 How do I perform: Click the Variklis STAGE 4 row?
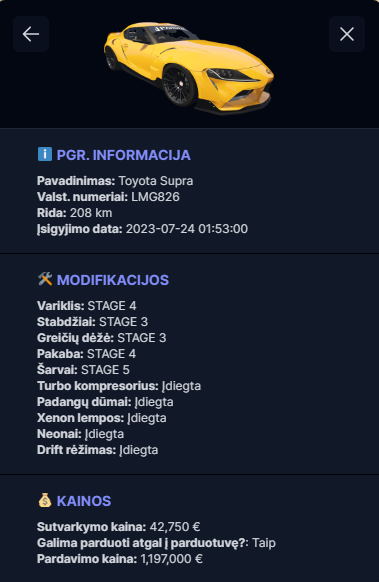87,306
